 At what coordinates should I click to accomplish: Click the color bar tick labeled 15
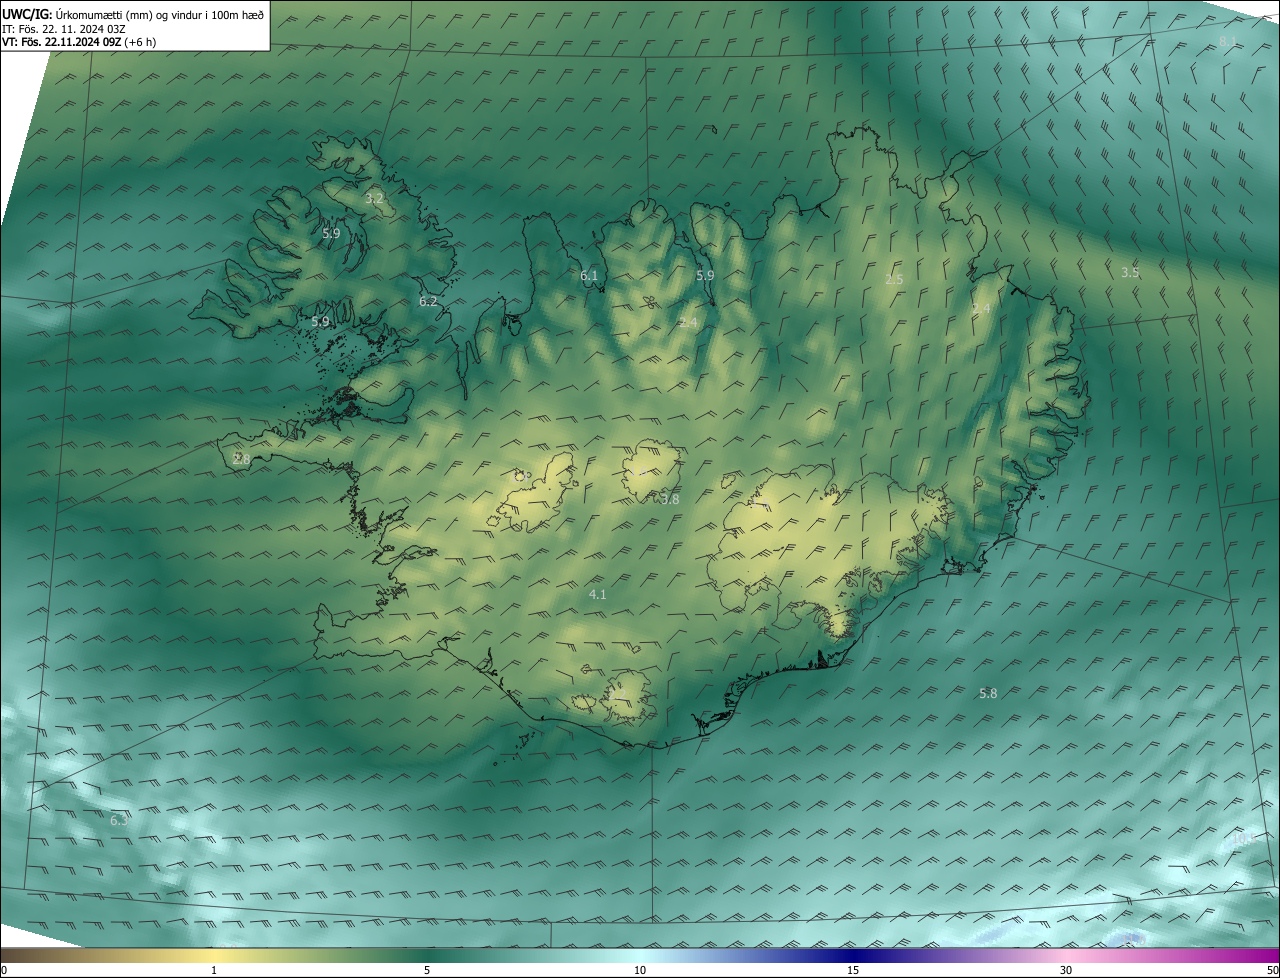[x=853, y=970]
